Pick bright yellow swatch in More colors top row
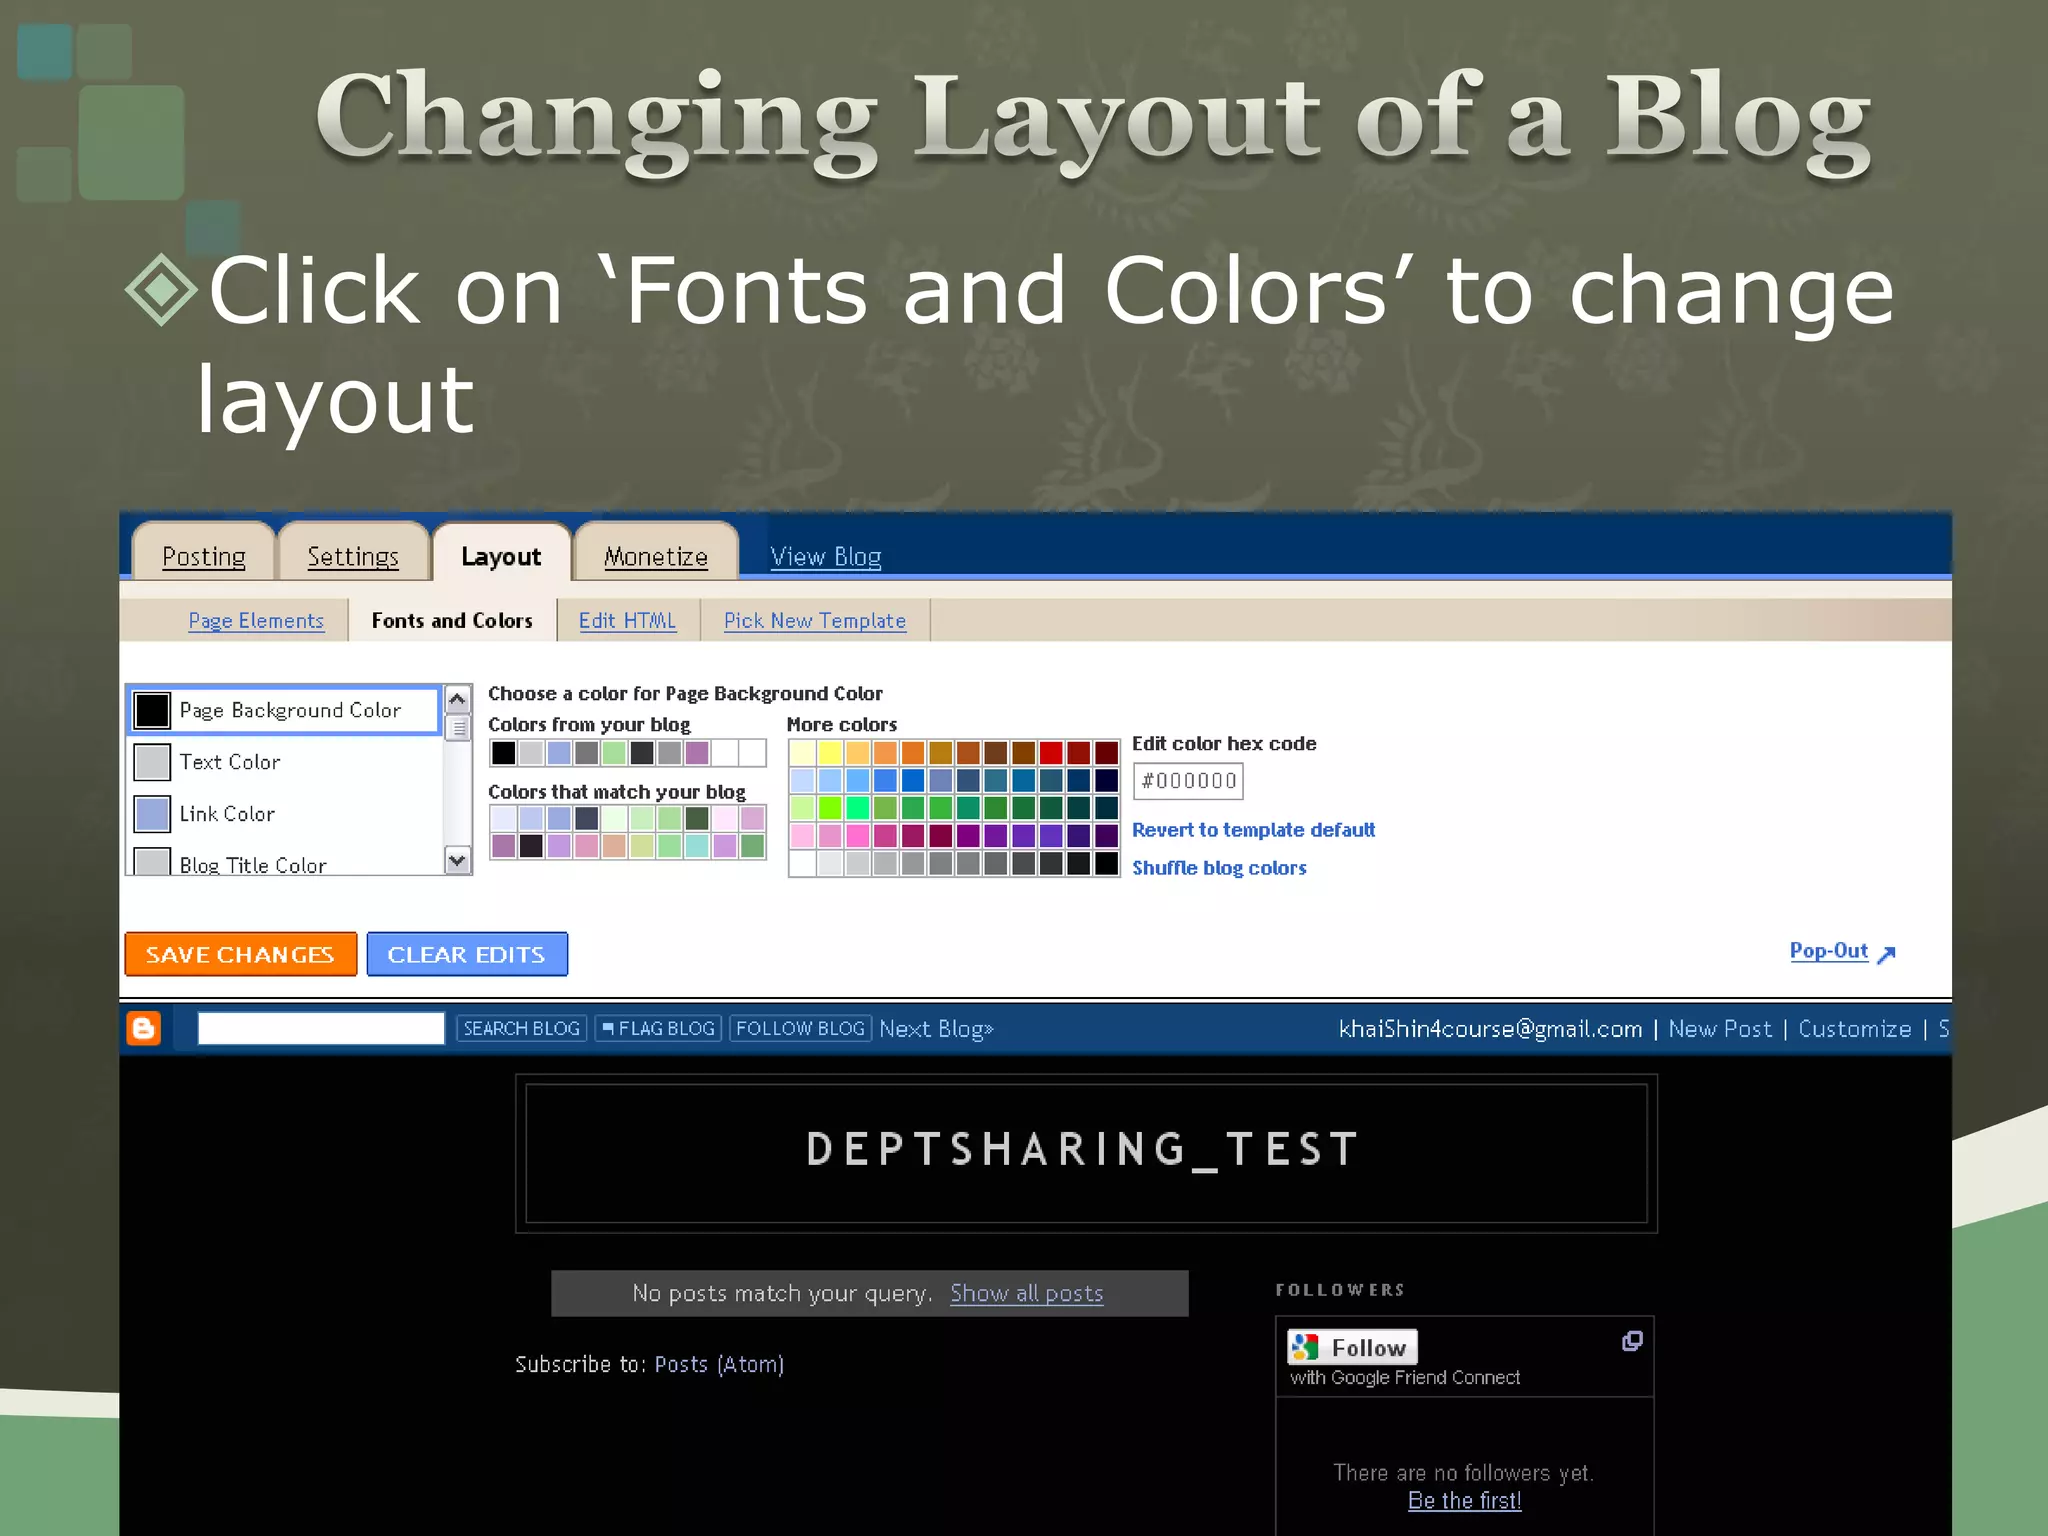The width and height of the screenshot is (2048, 1536). coord(830,752)
